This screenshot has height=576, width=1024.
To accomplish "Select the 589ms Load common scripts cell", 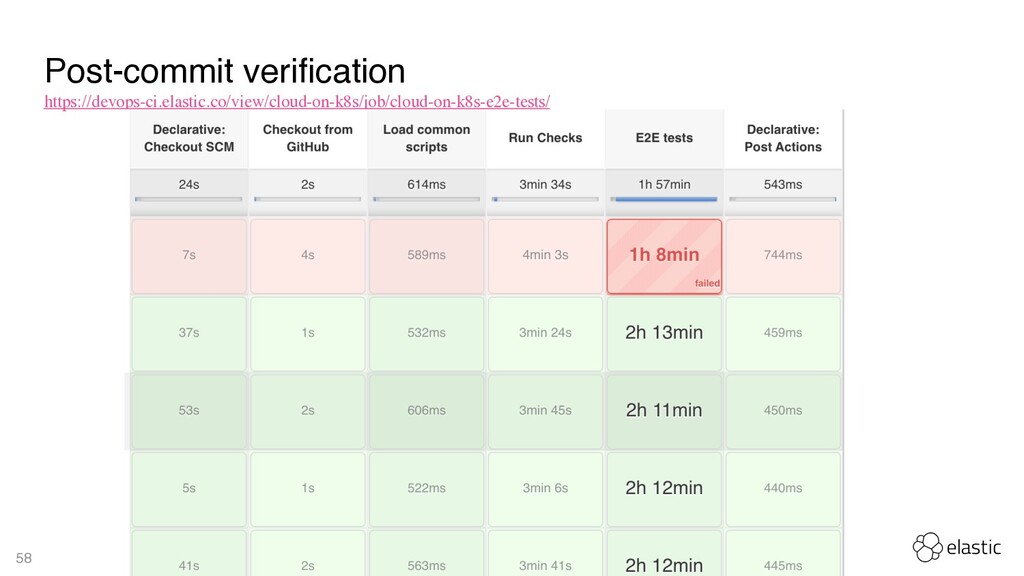I will tap(426, 256).
